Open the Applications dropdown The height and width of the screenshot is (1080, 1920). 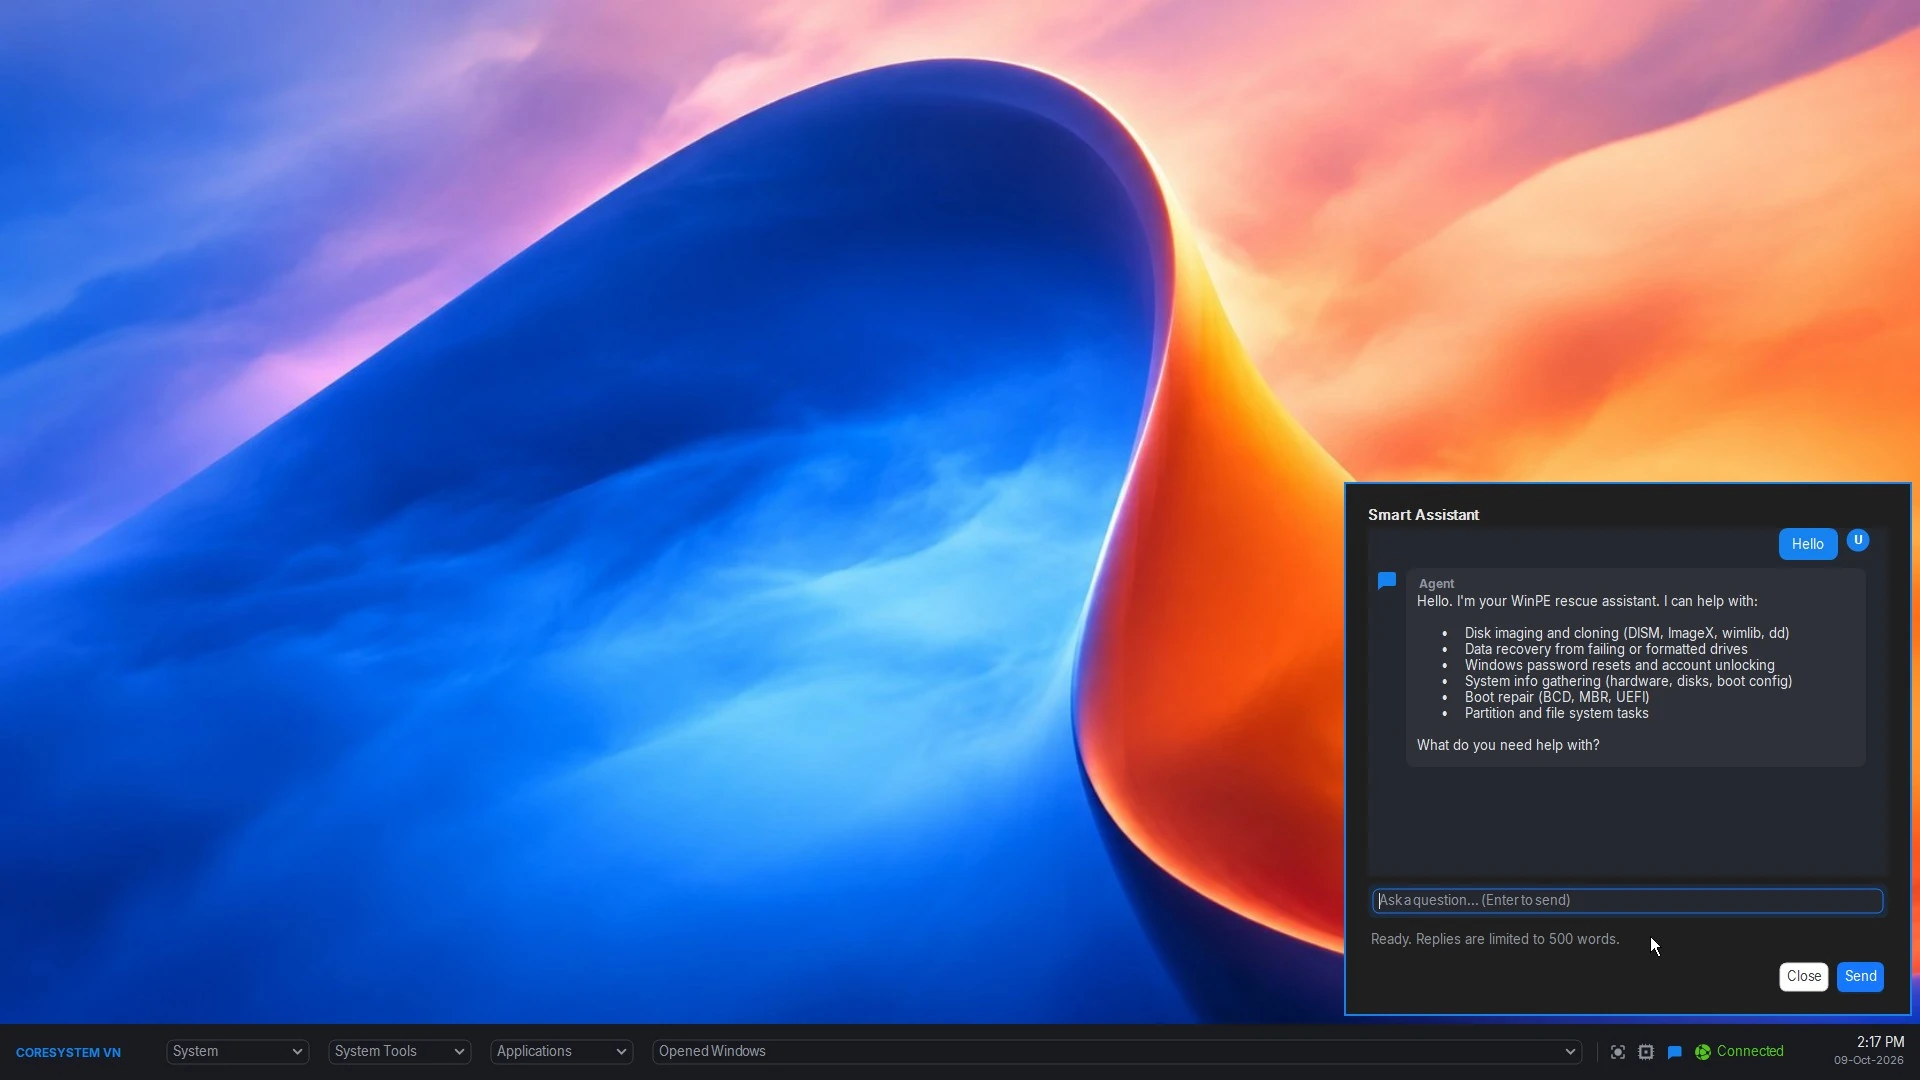[561, 1052]
